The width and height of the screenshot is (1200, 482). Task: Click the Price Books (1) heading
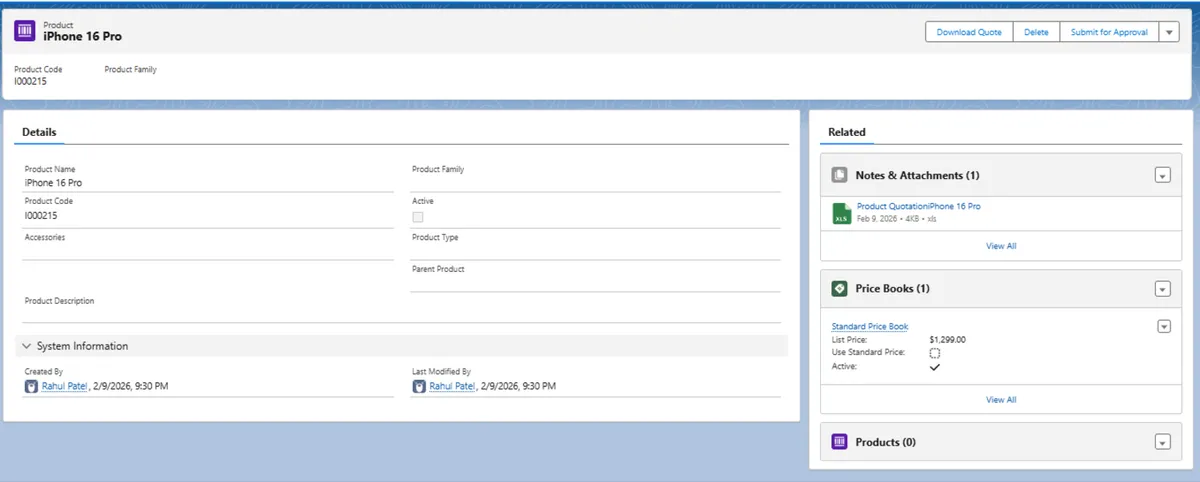(892, 288)
